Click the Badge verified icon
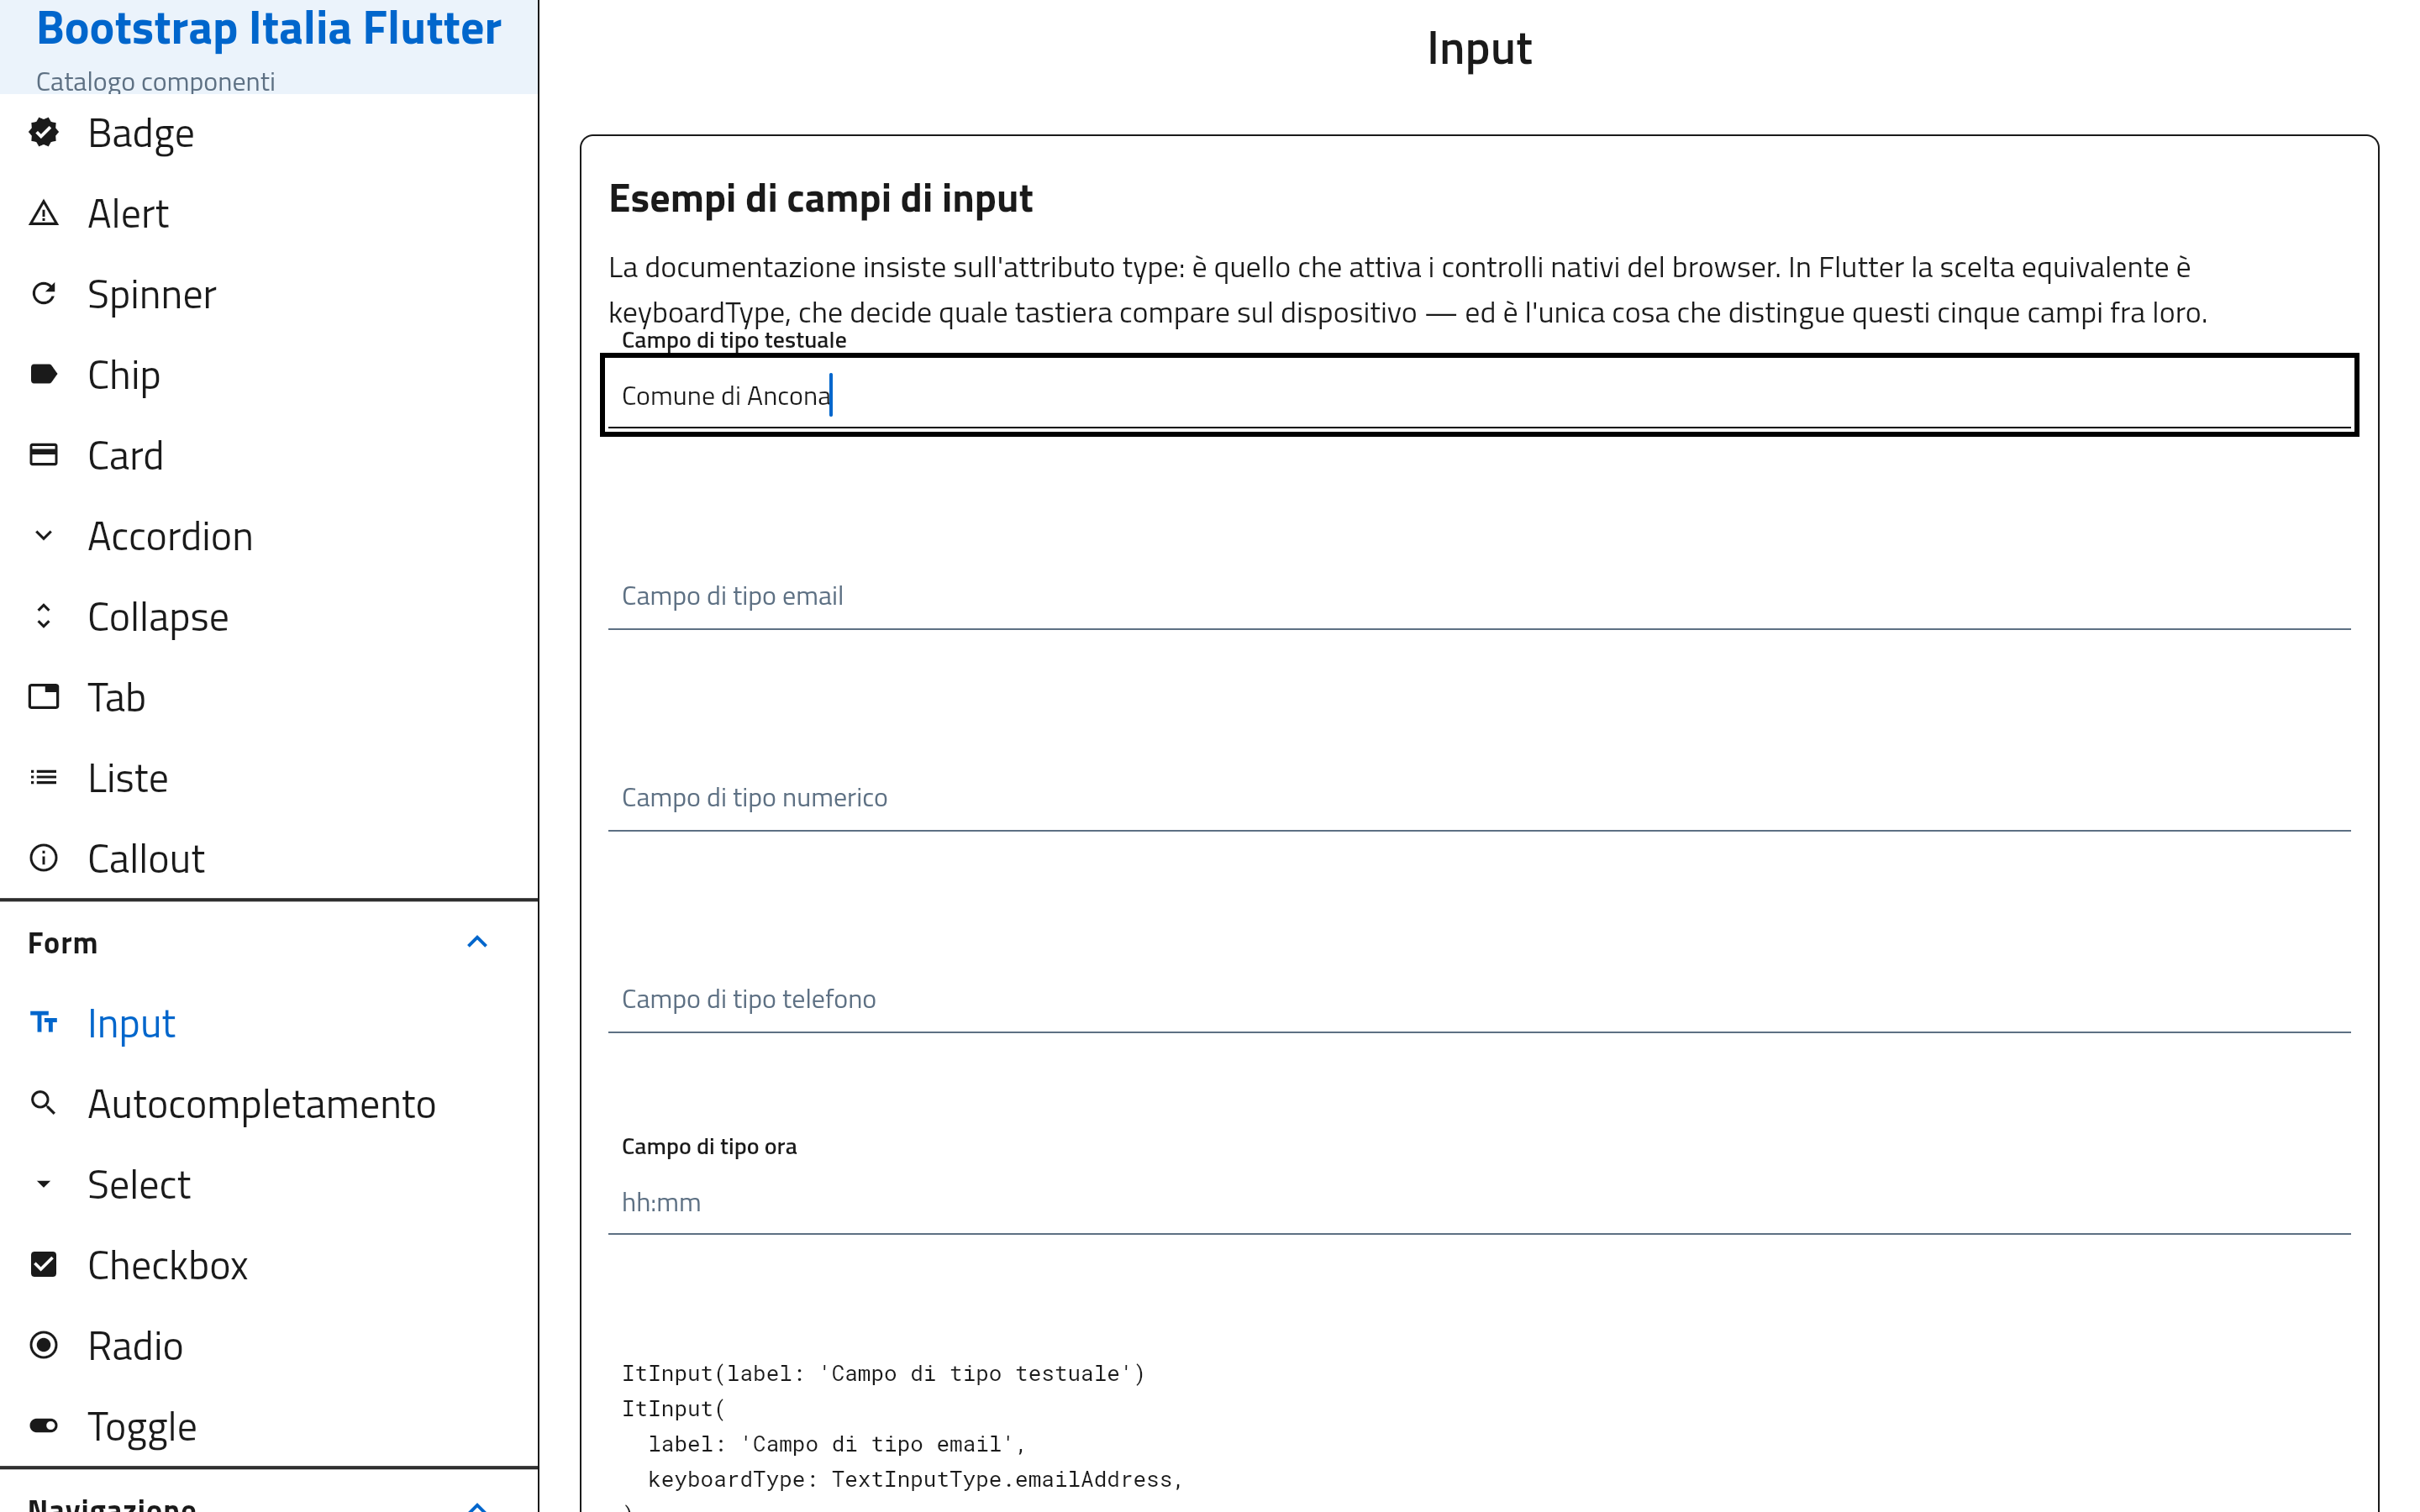Viewport: 2420px width, 1512px height. pos(43,132)
